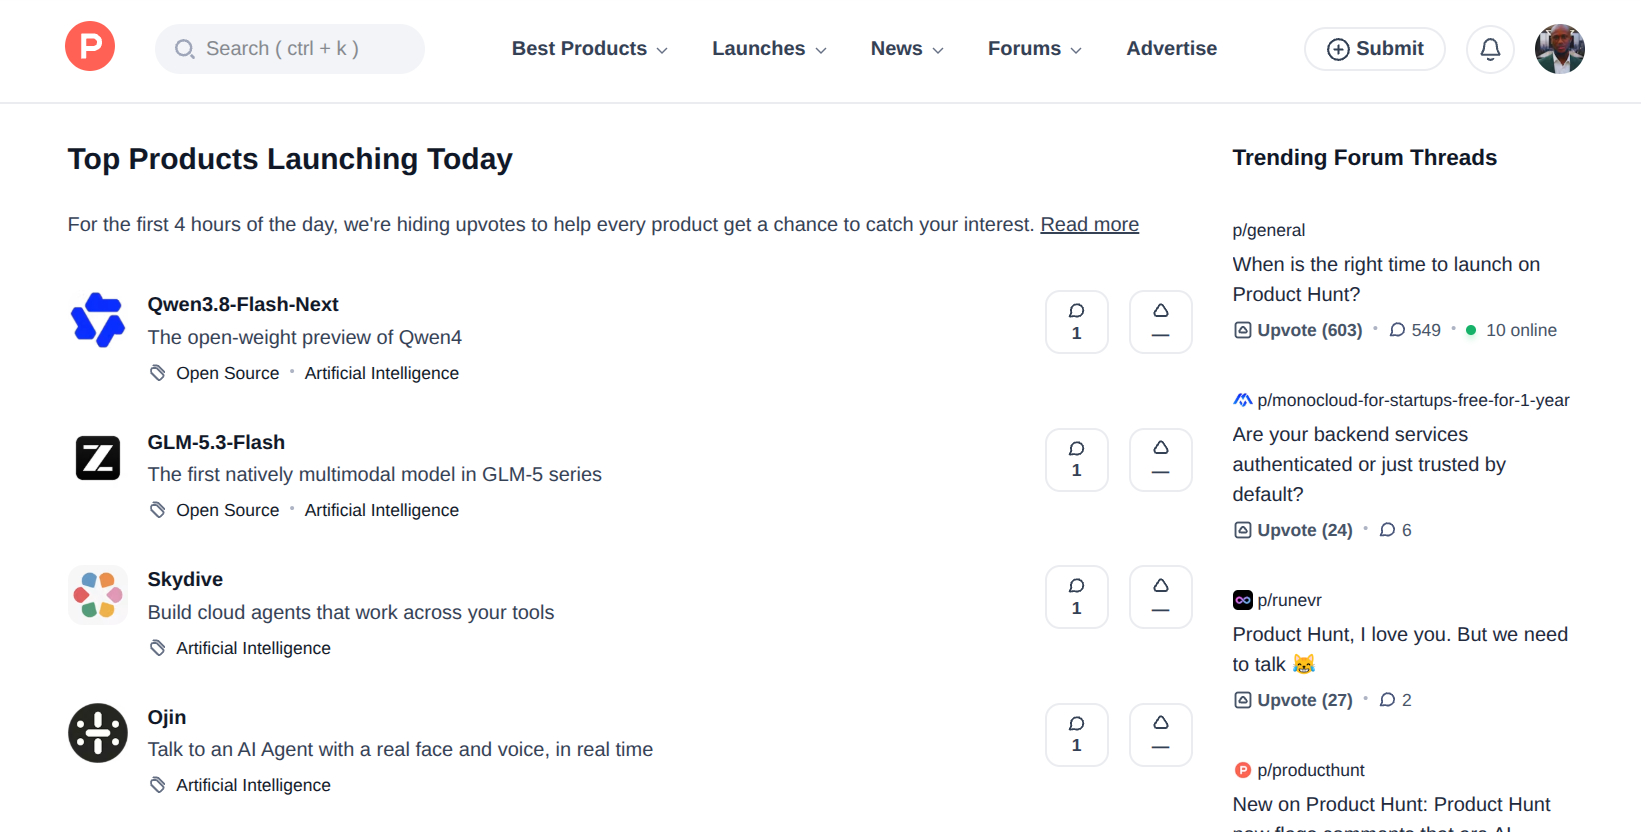Click Artificial Intelligence tag under Qwen3.8-Flash-Next
1641x832 pixels.
point(382,373)
